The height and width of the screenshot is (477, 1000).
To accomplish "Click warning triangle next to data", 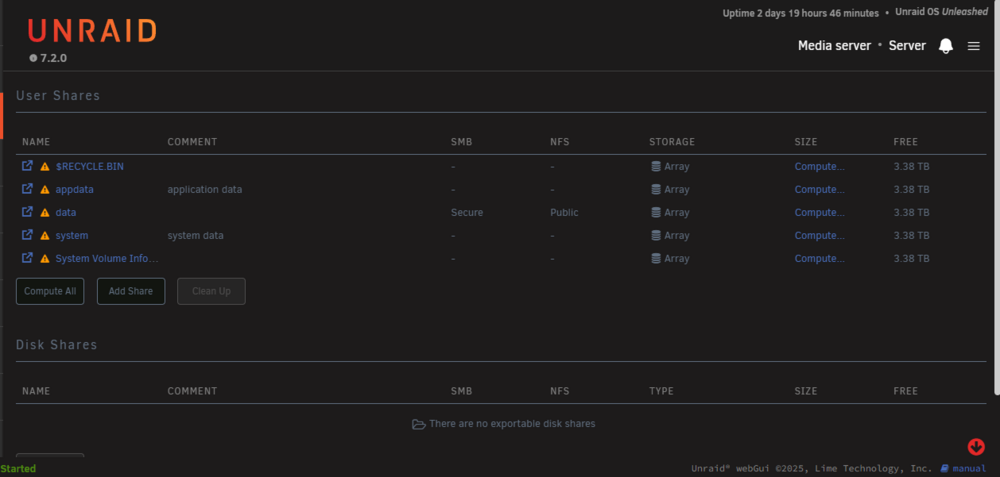I will [45, 212].
